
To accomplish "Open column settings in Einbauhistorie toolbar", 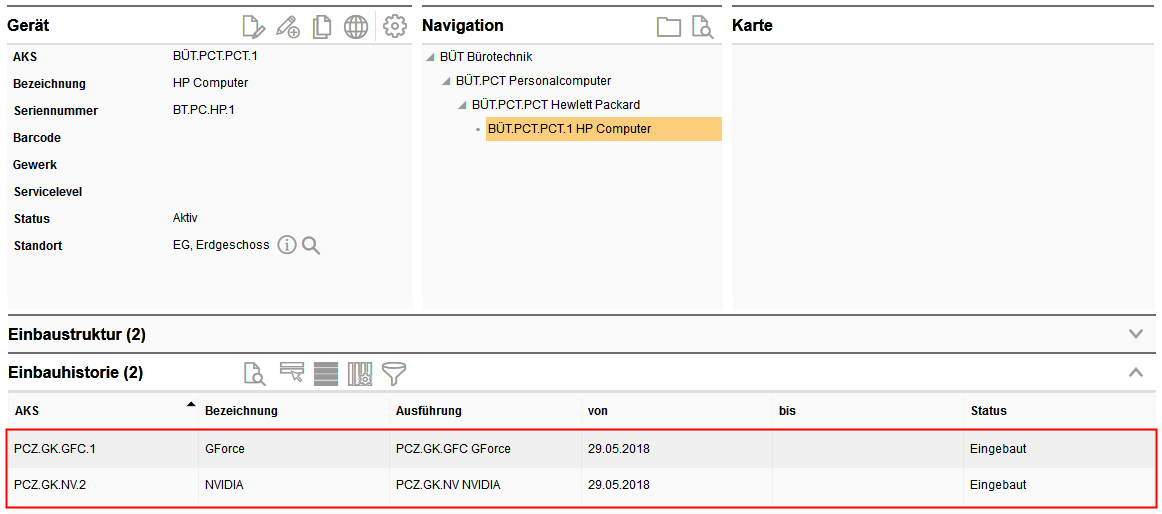I will point(360,374).
